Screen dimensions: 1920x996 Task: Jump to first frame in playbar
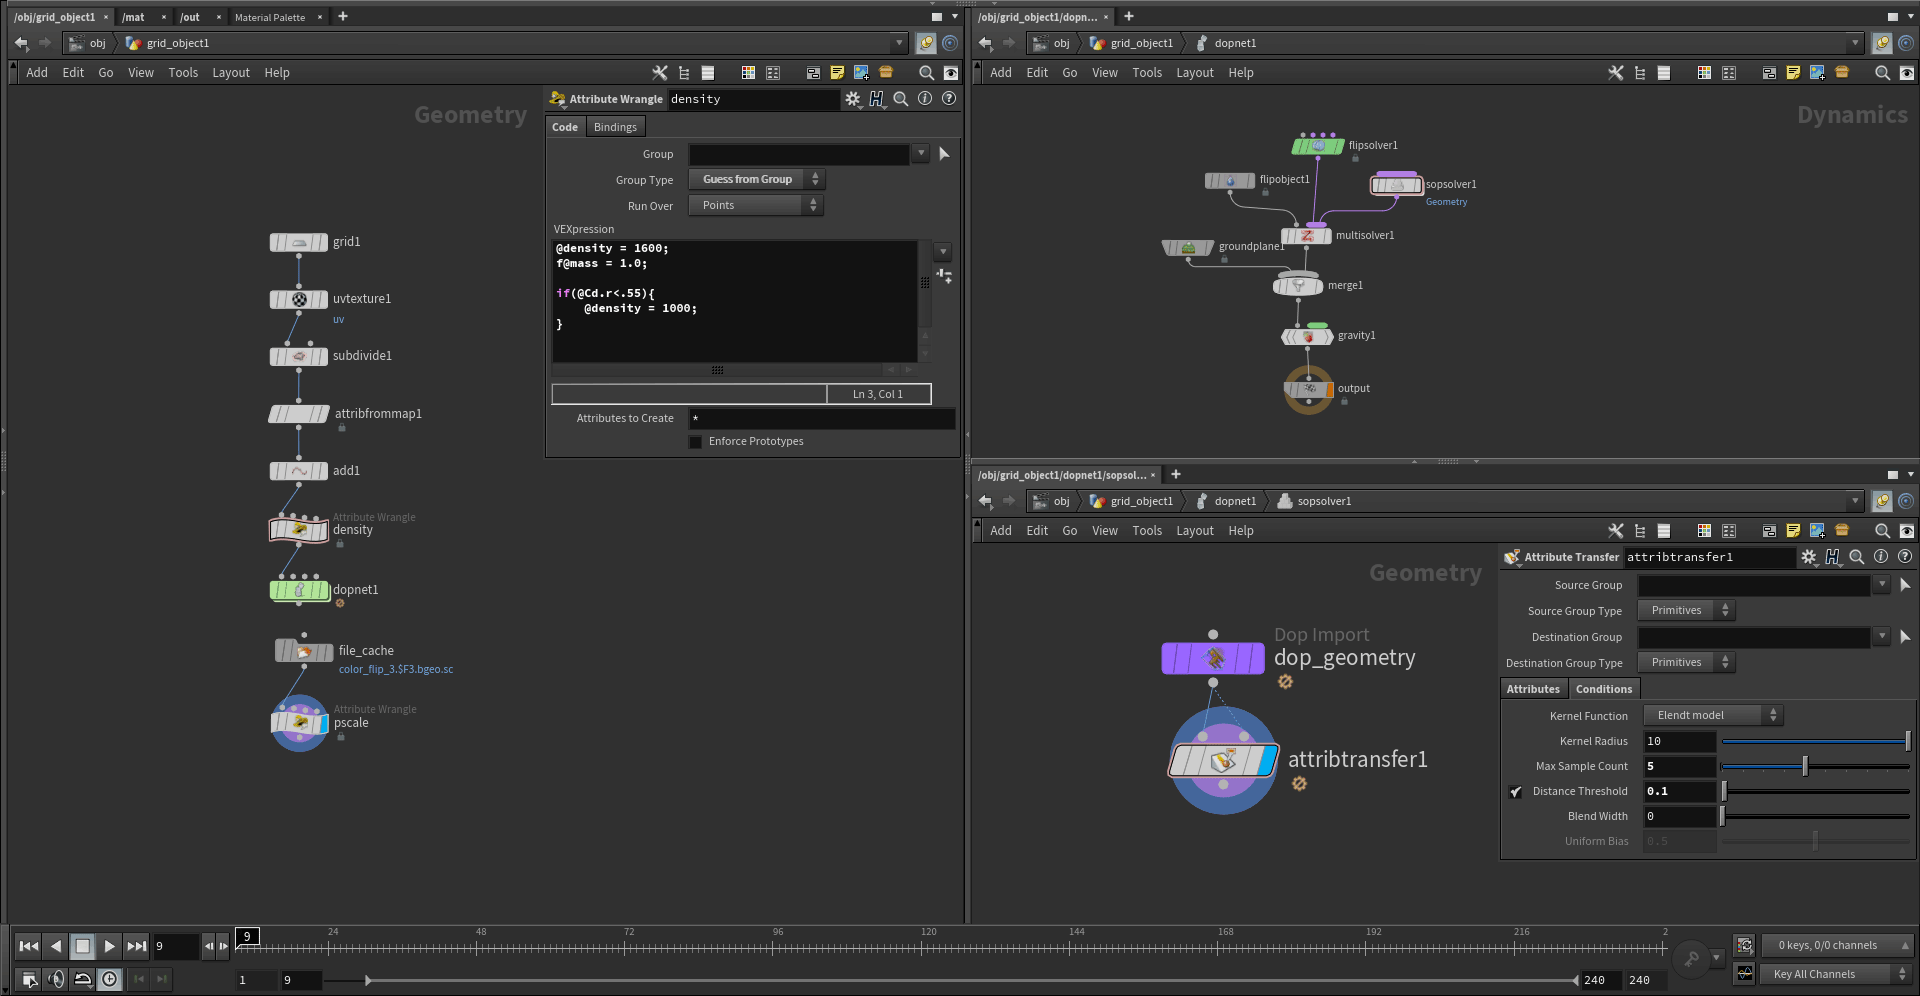point(29,946)
